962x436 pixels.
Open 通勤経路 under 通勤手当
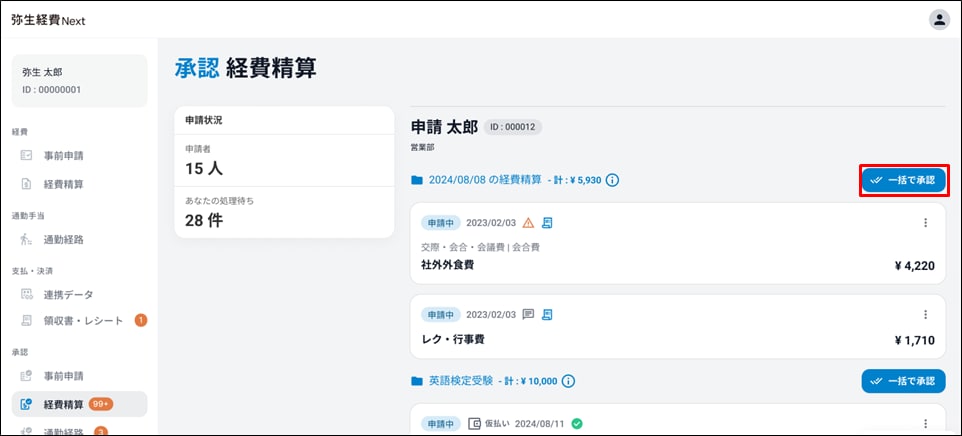click(63, 240)
